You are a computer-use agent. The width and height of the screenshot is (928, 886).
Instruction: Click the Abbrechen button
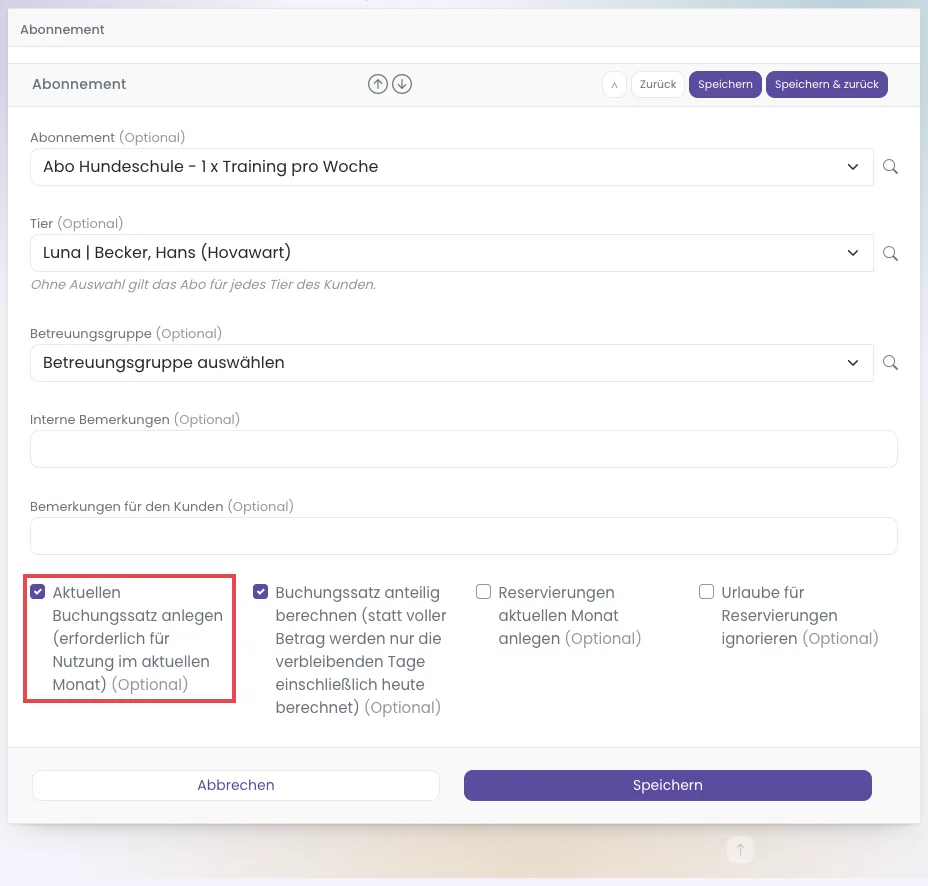pos(236,785)
